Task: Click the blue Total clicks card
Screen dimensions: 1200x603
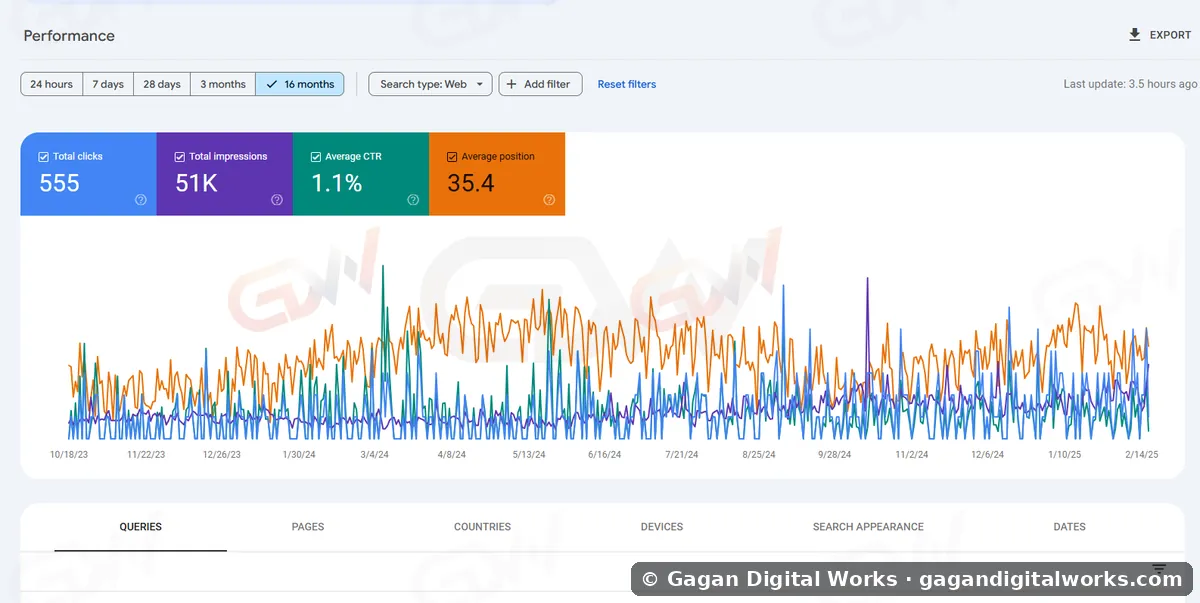Action: click(89, 174)
